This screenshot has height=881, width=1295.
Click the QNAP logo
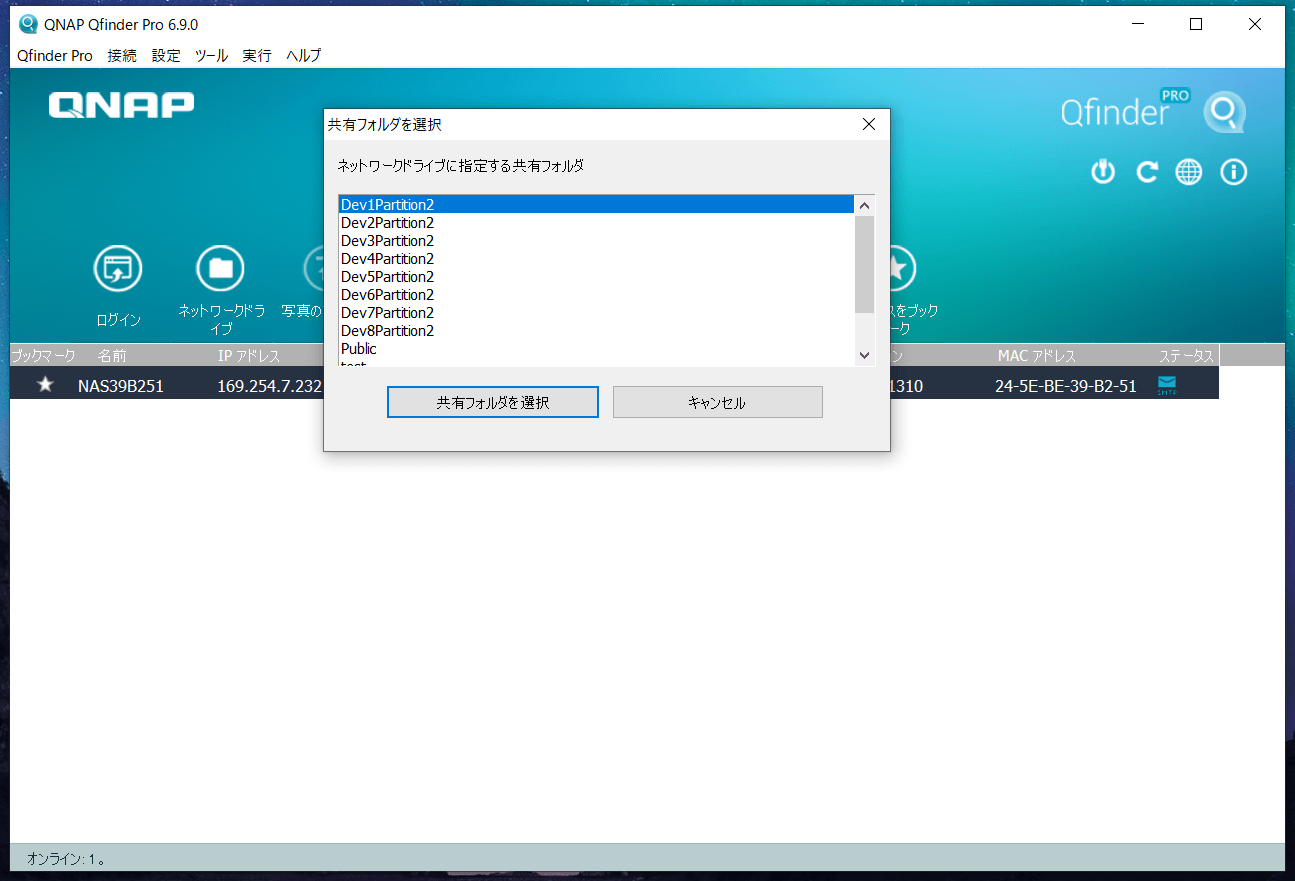(121, 105)
